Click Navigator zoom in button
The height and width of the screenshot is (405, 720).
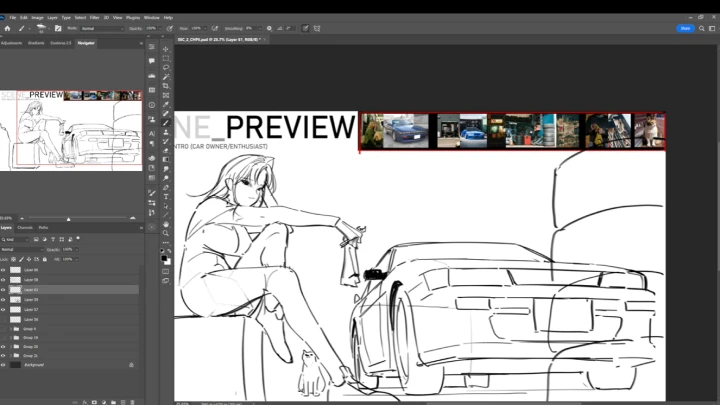[133, 218]
